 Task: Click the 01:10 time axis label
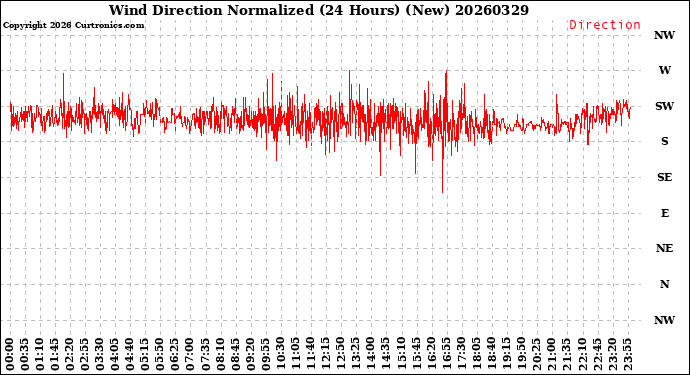(40, 354)
